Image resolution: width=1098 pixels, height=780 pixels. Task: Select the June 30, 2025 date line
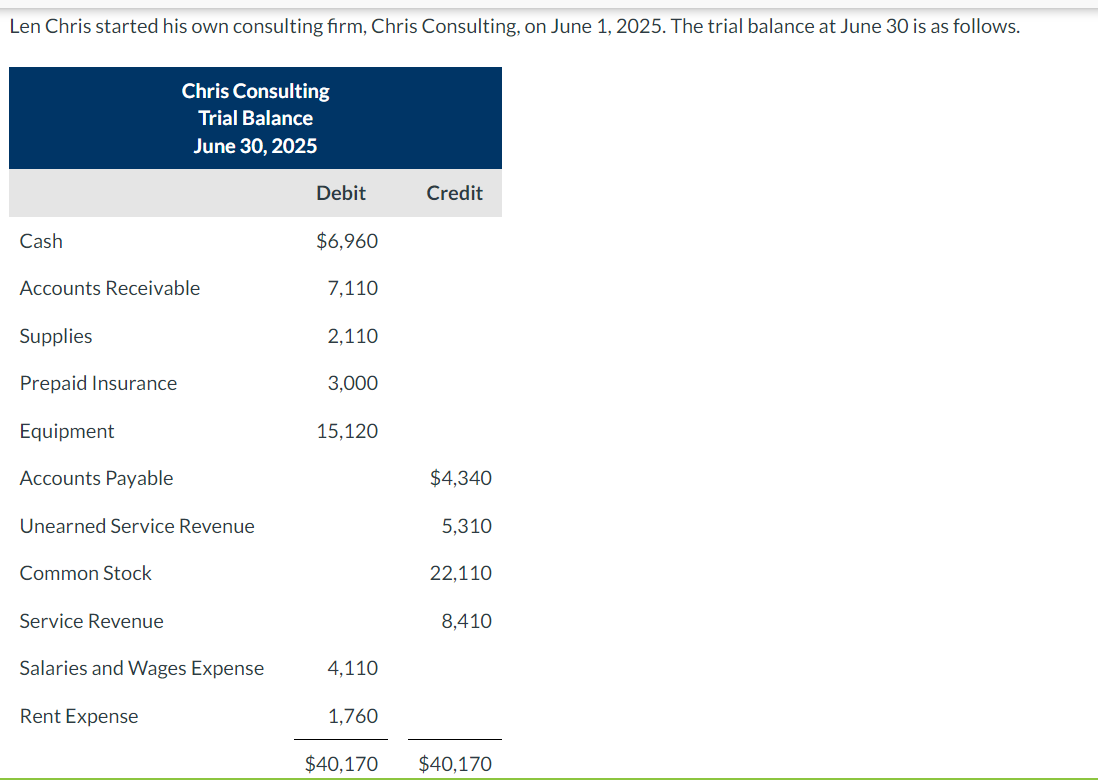click(x=255, y=145)
